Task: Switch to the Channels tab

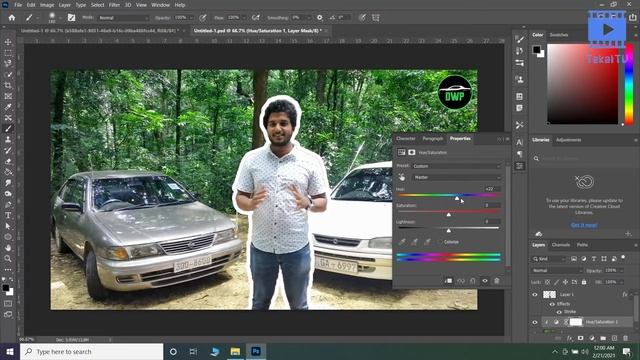Action: tap(560, 245)
